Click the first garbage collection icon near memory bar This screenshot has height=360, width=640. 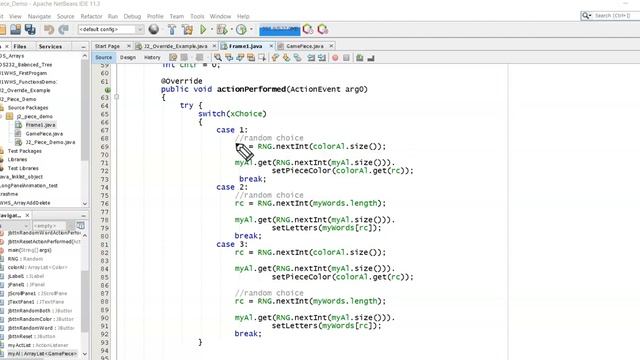[308, 29]
